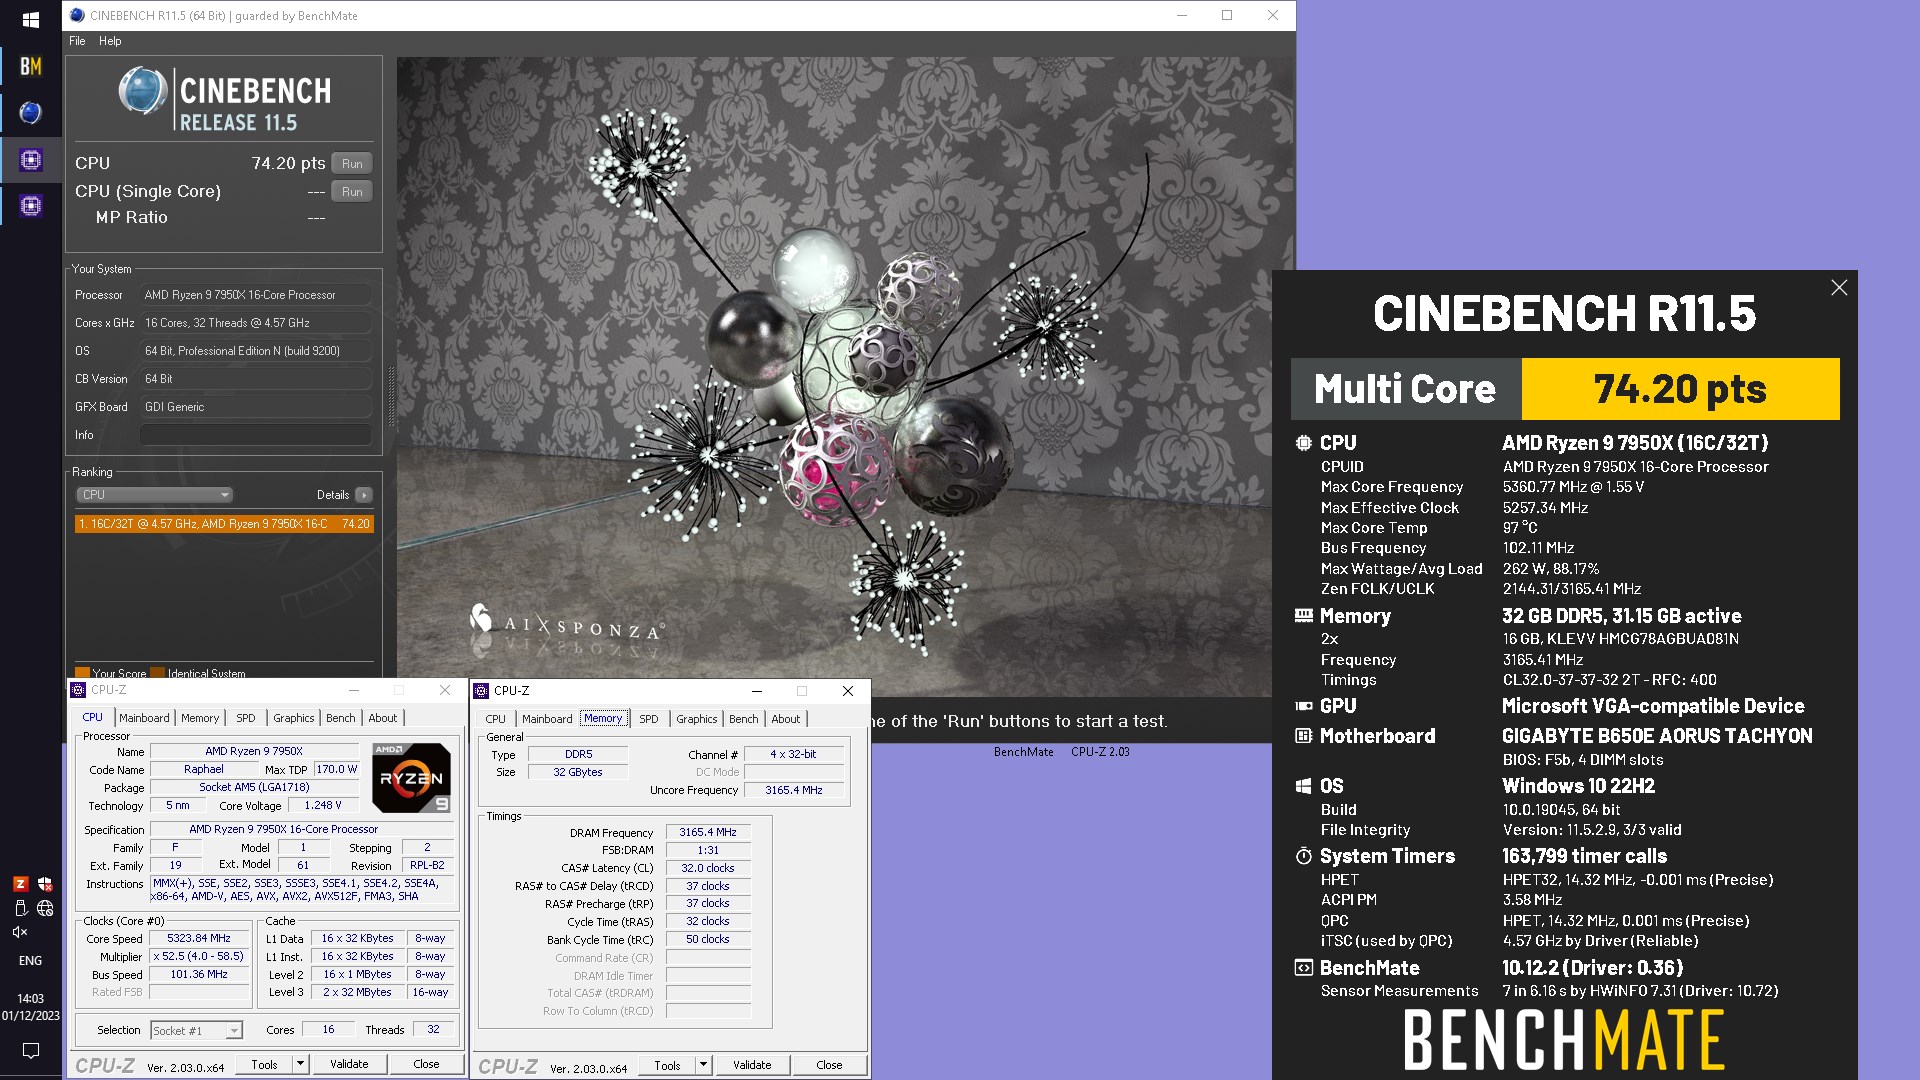Click the safely remove hardware USB icon
Image resolution: width=1920 pixels, height=1080 pixels.
[20, 908]
